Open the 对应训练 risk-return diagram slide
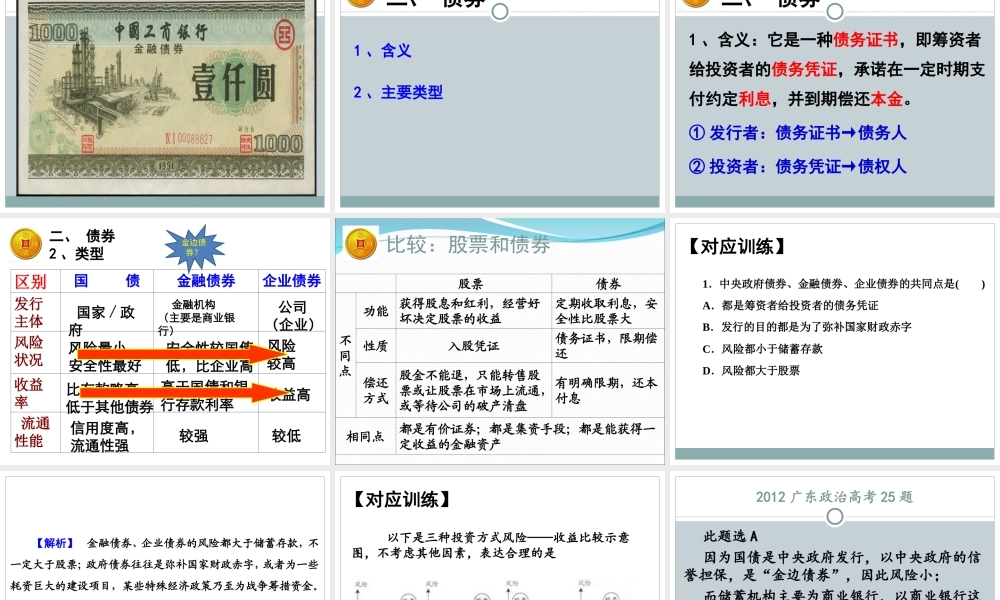 point(500,538)
